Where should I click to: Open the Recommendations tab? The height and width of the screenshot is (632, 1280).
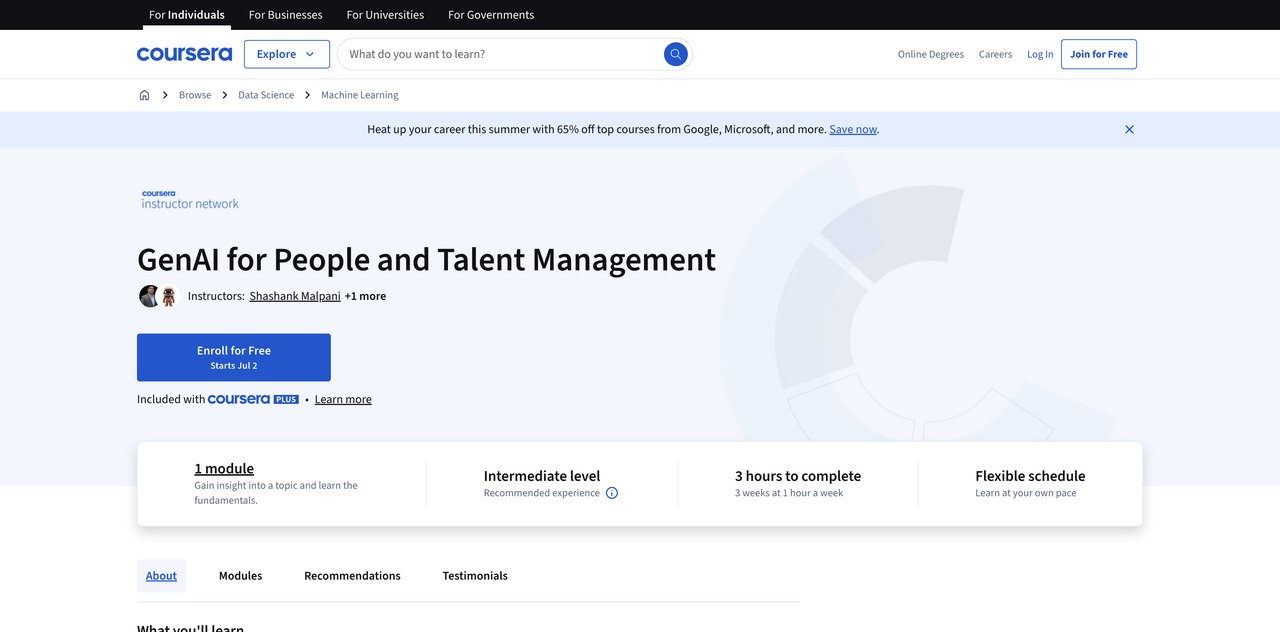pyautogui.click(x=352, y=576)
